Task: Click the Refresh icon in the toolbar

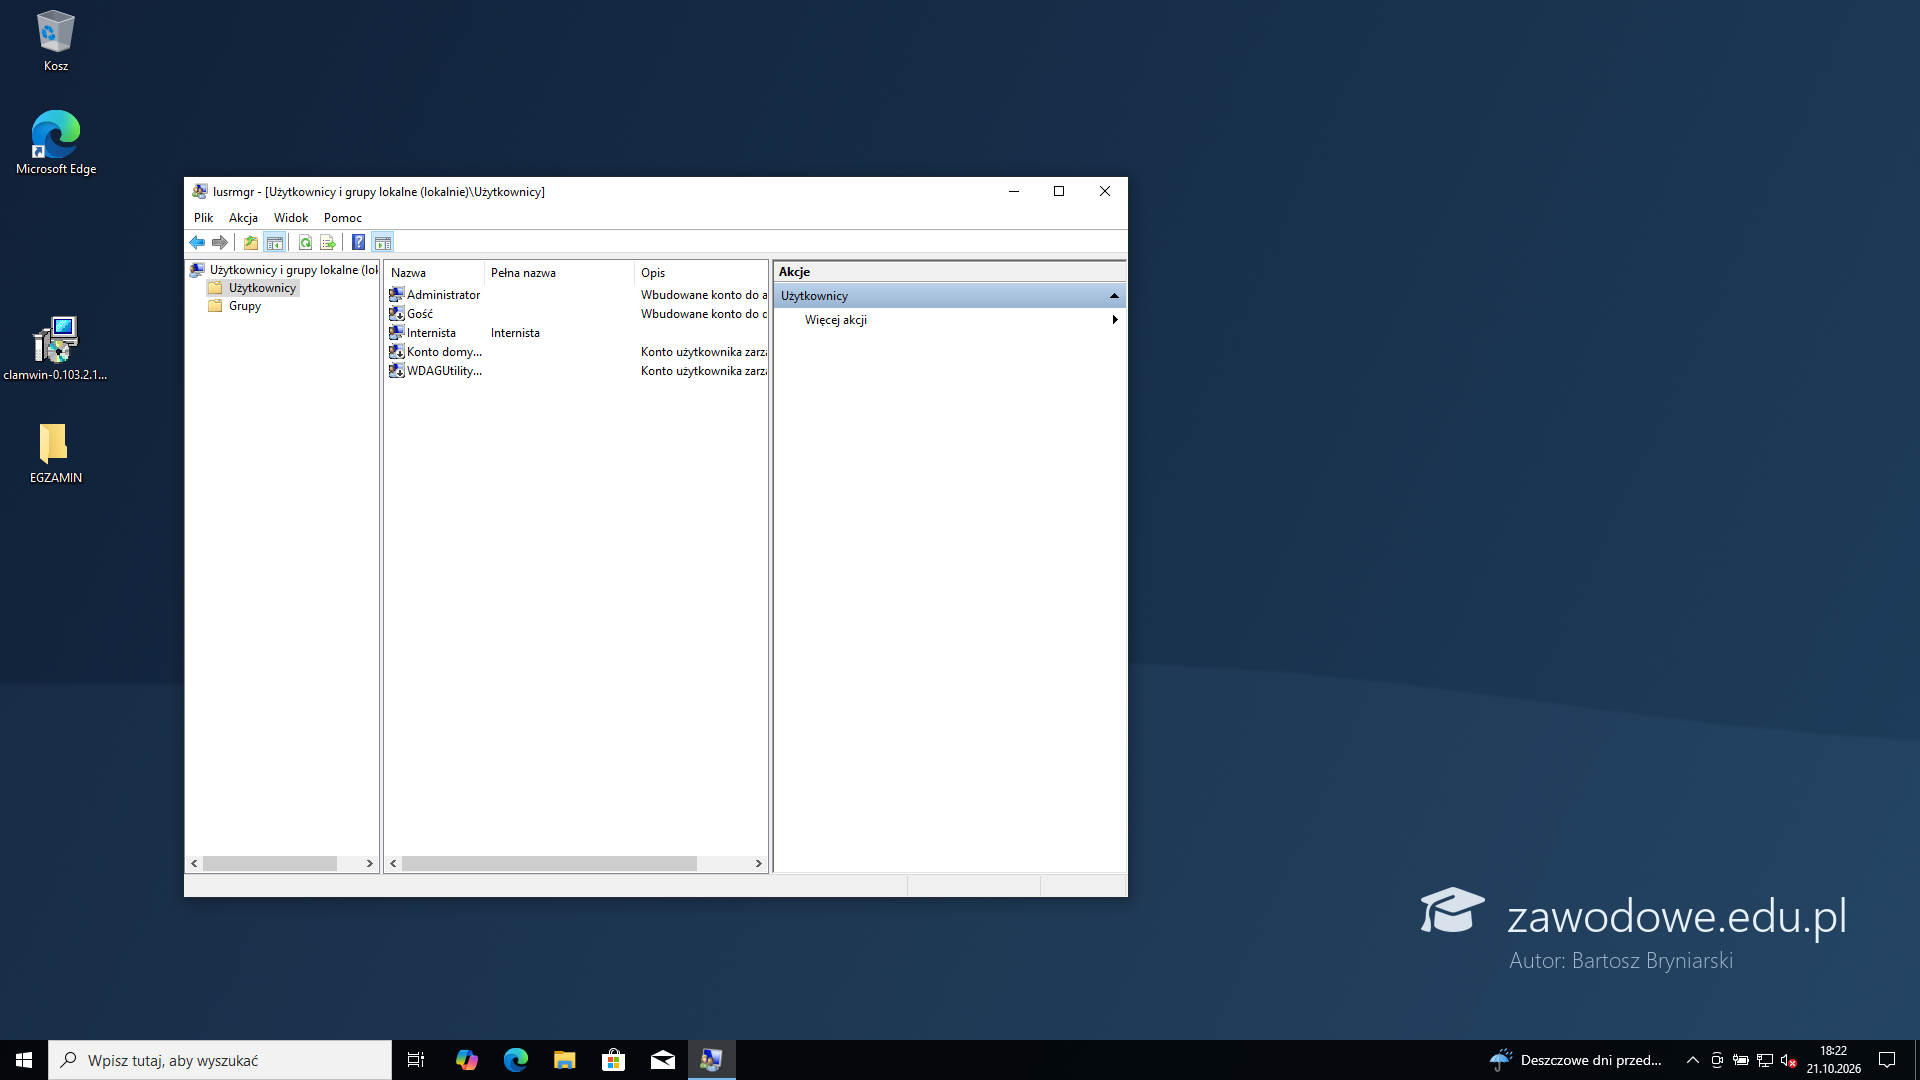Action: click(x=305, y=242)
